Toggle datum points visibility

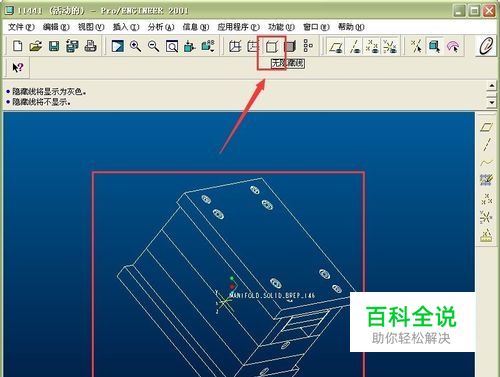tap(372, 46)
